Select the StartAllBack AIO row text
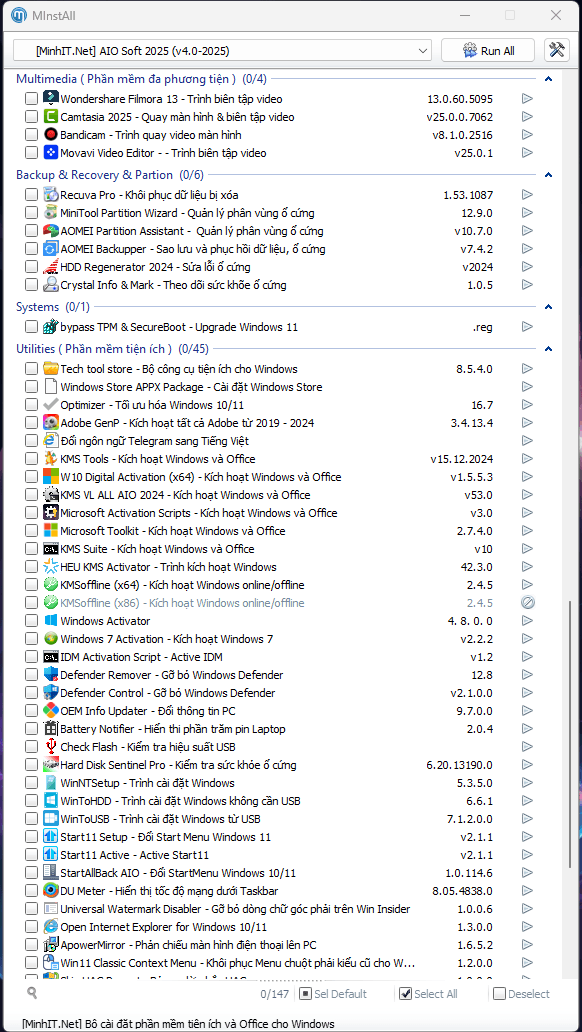This screenshot has height=1032, width=582. coord(178,873)
